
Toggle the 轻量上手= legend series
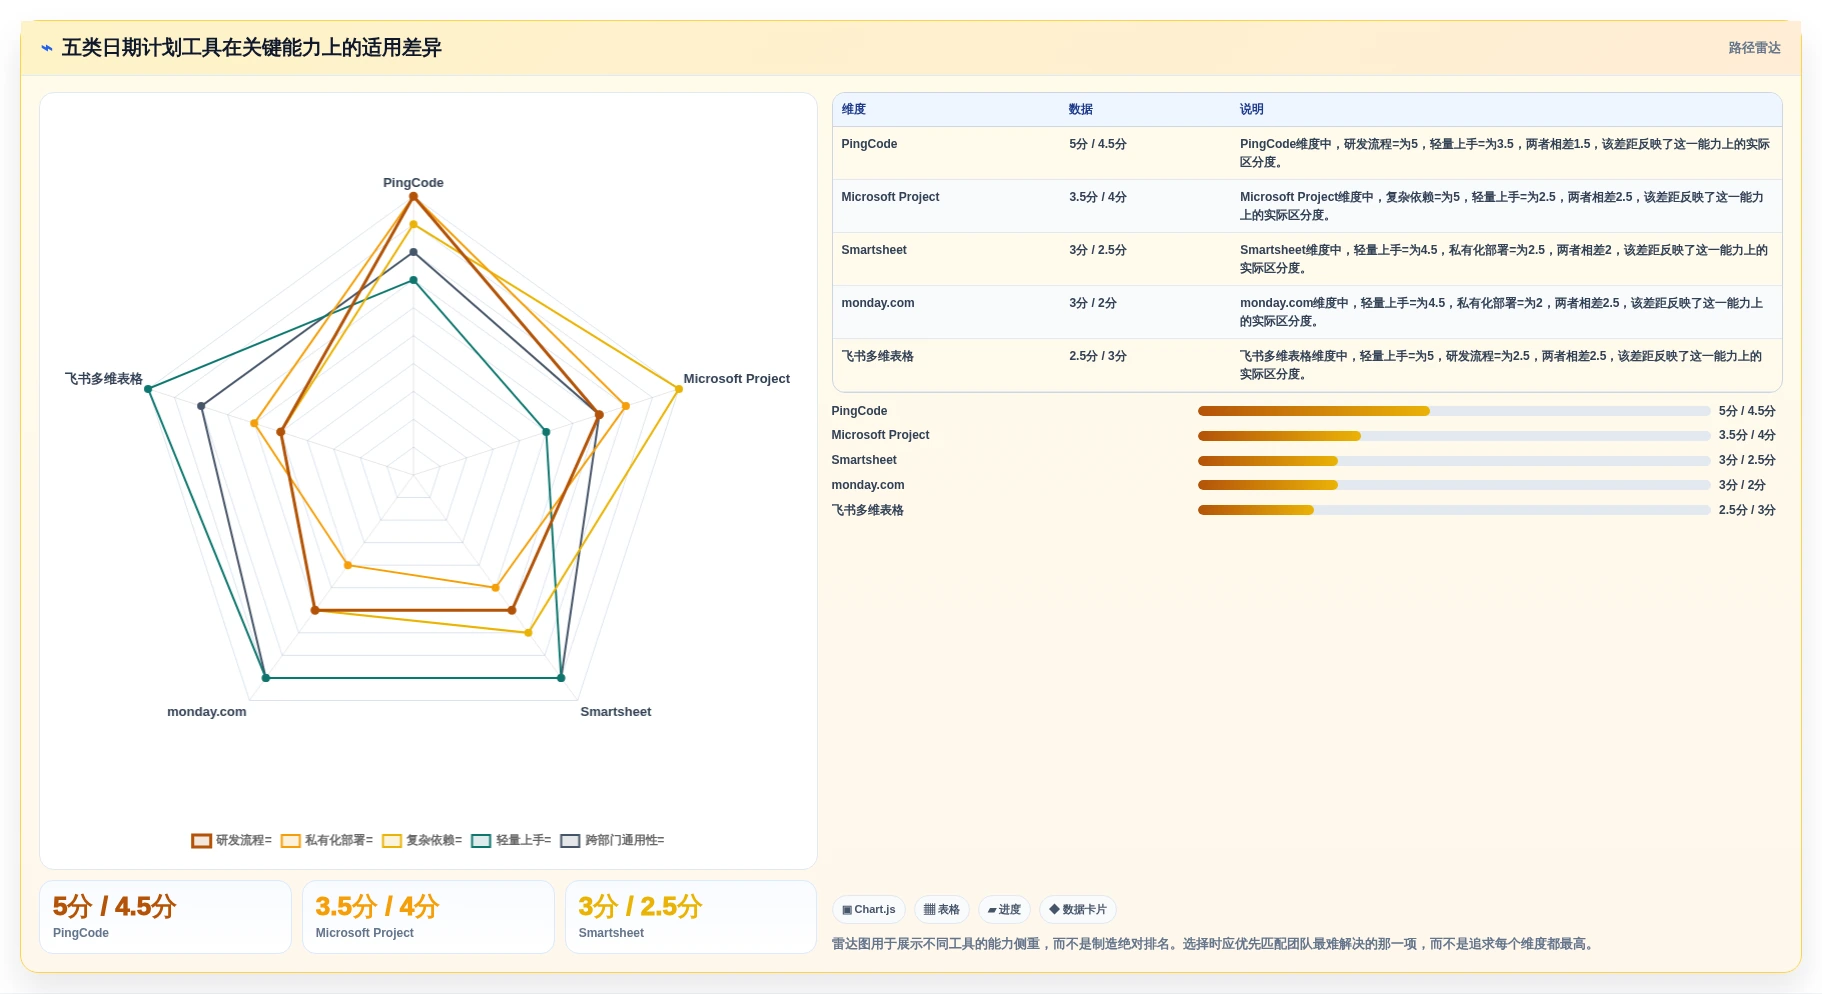(x=511, y=840)
